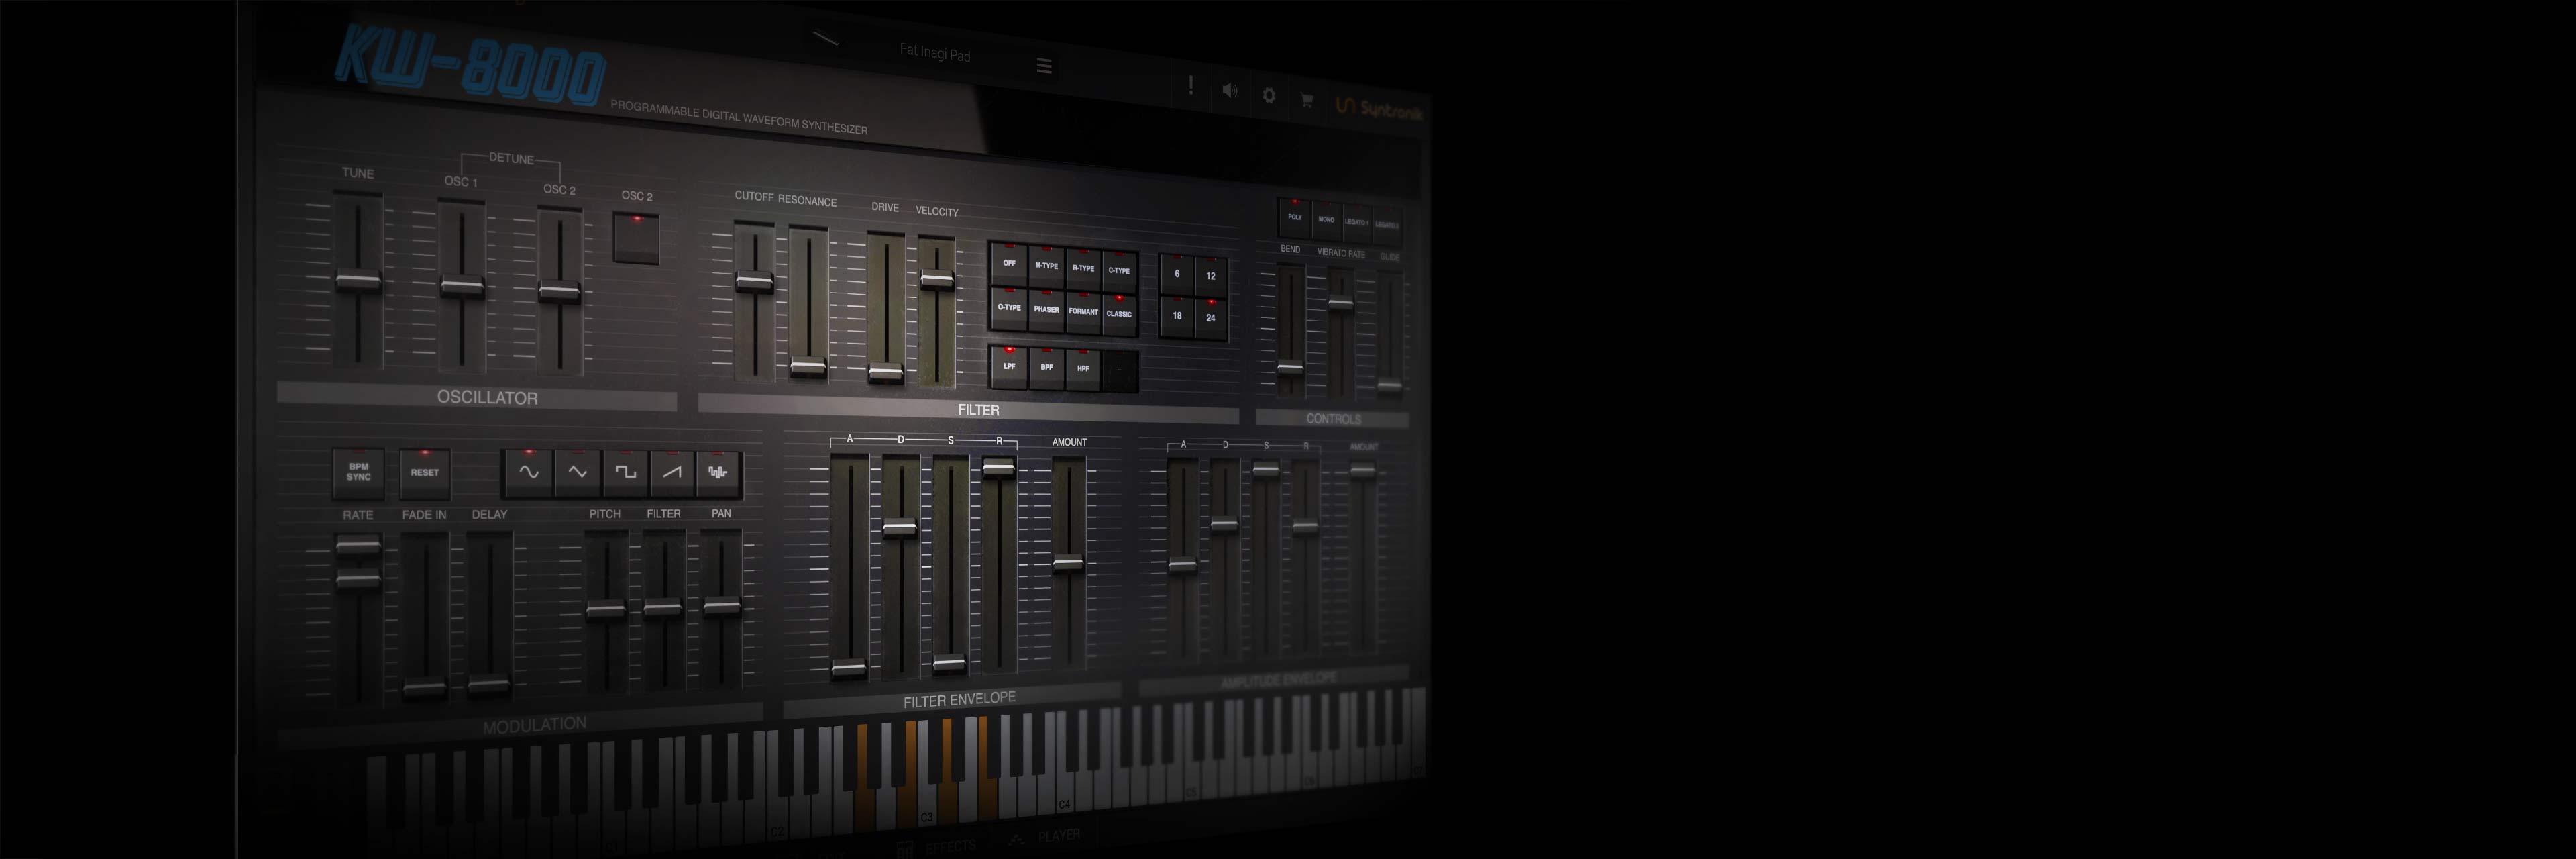This screenshot has width=2576, height=859.
Task: Click the Filter Envelope release slider handle
Action: pos(999,467)
